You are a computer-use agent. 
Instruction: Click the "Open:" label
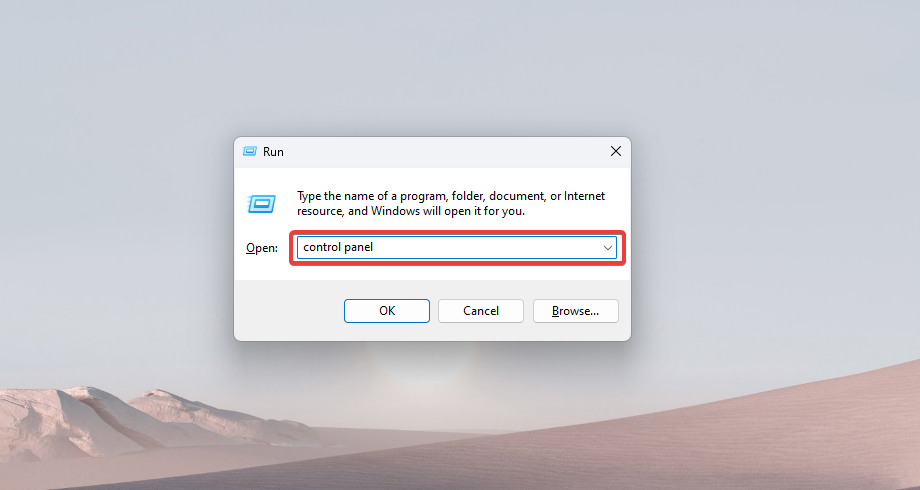262,248
